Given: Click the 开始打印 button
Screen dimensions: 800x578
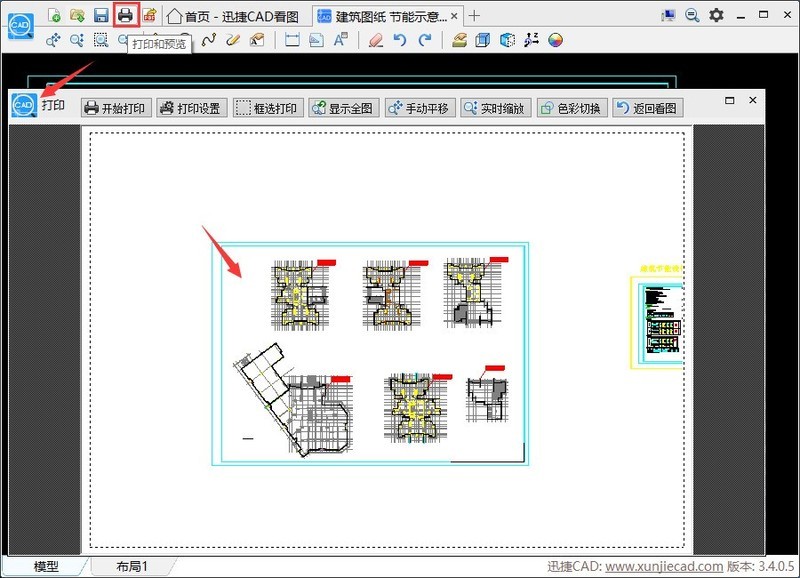Looking at the screenshot, I should (x=116, y=108).
